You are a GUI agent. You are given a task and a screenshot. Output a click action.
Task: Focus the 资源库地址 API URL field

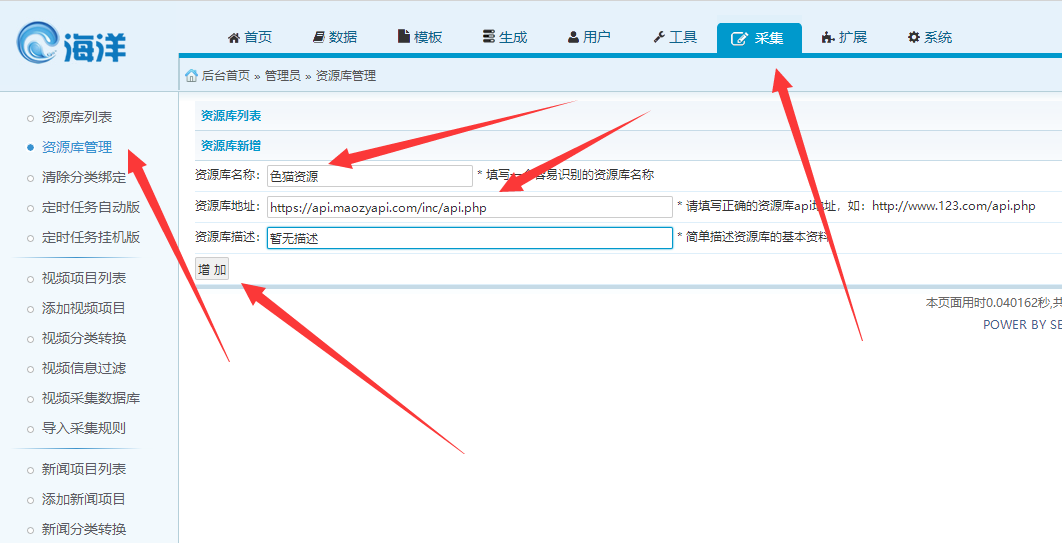click(469, 207)
